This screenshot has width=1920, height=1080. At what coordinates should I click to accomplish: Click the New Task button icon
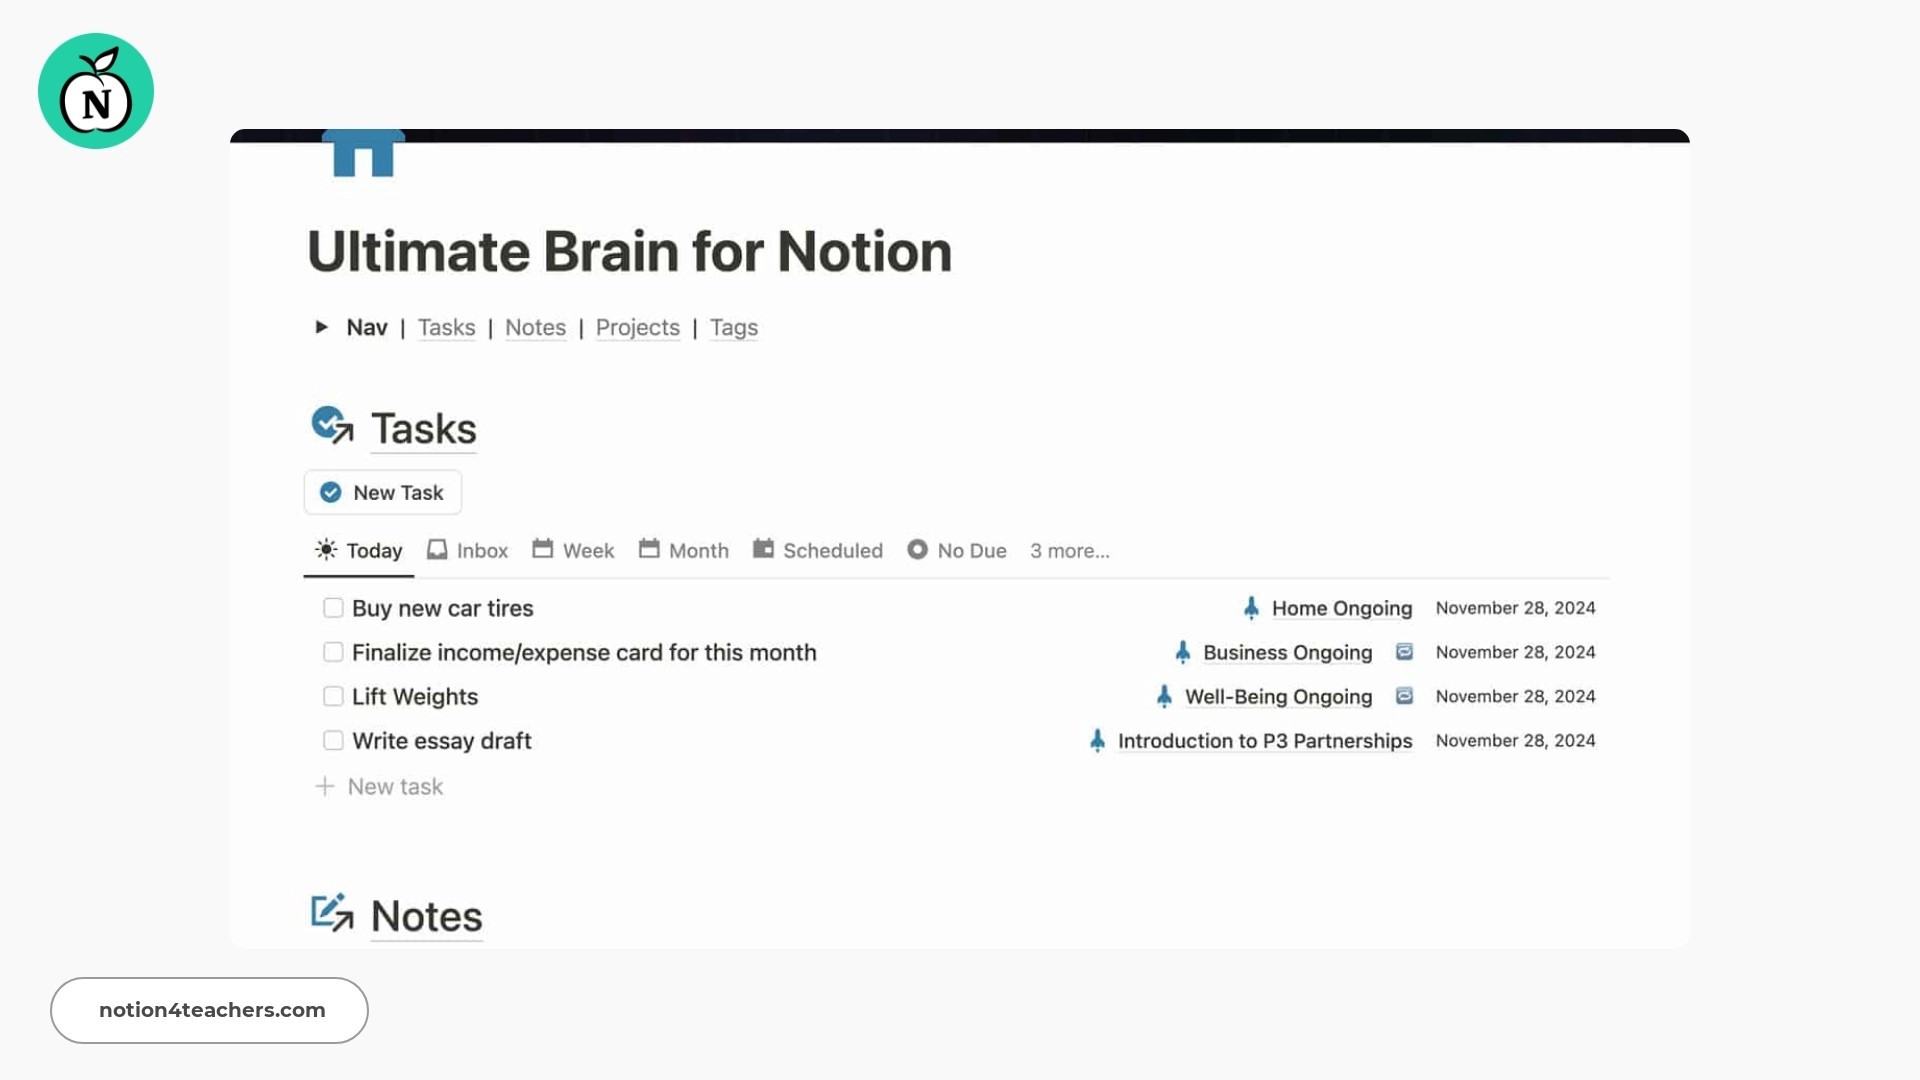[330, 492]
